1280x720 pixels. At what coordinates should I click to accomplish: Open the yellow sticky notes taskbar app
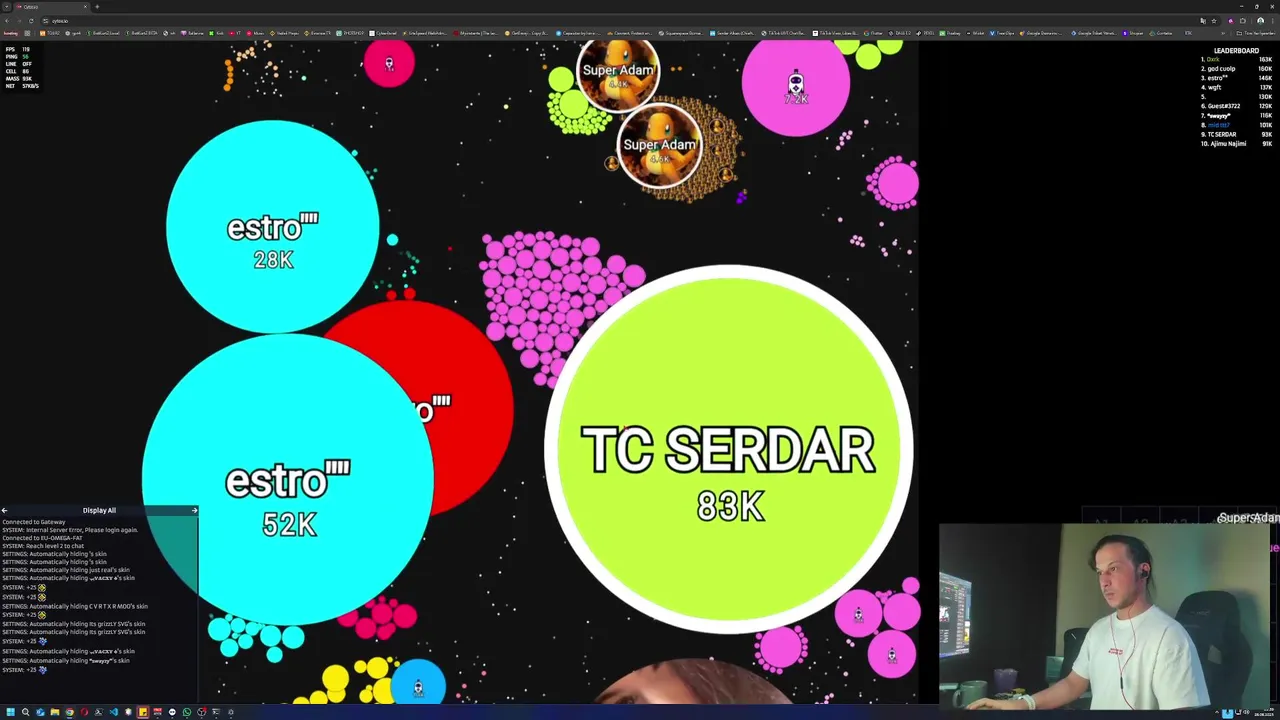pyautogui.click(x=143, y=712)
